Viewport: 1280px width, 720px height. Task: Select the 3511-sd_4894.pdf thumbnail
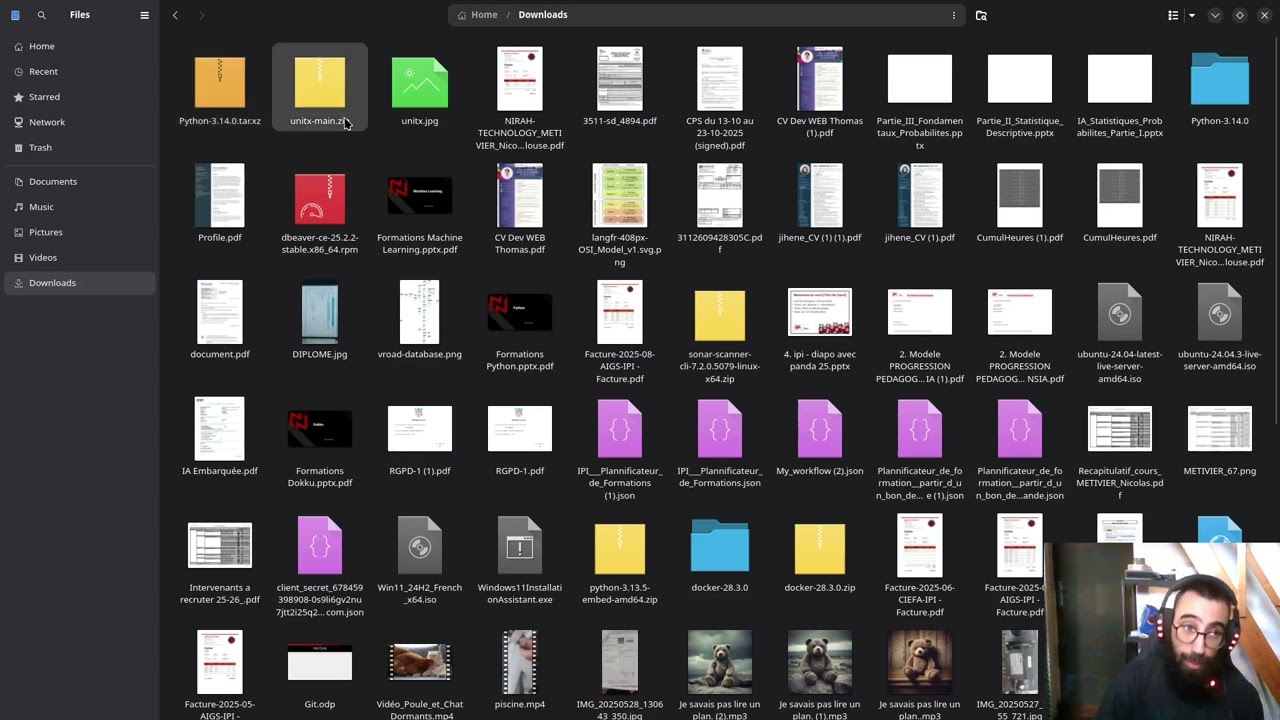click(x=620, y=79)
